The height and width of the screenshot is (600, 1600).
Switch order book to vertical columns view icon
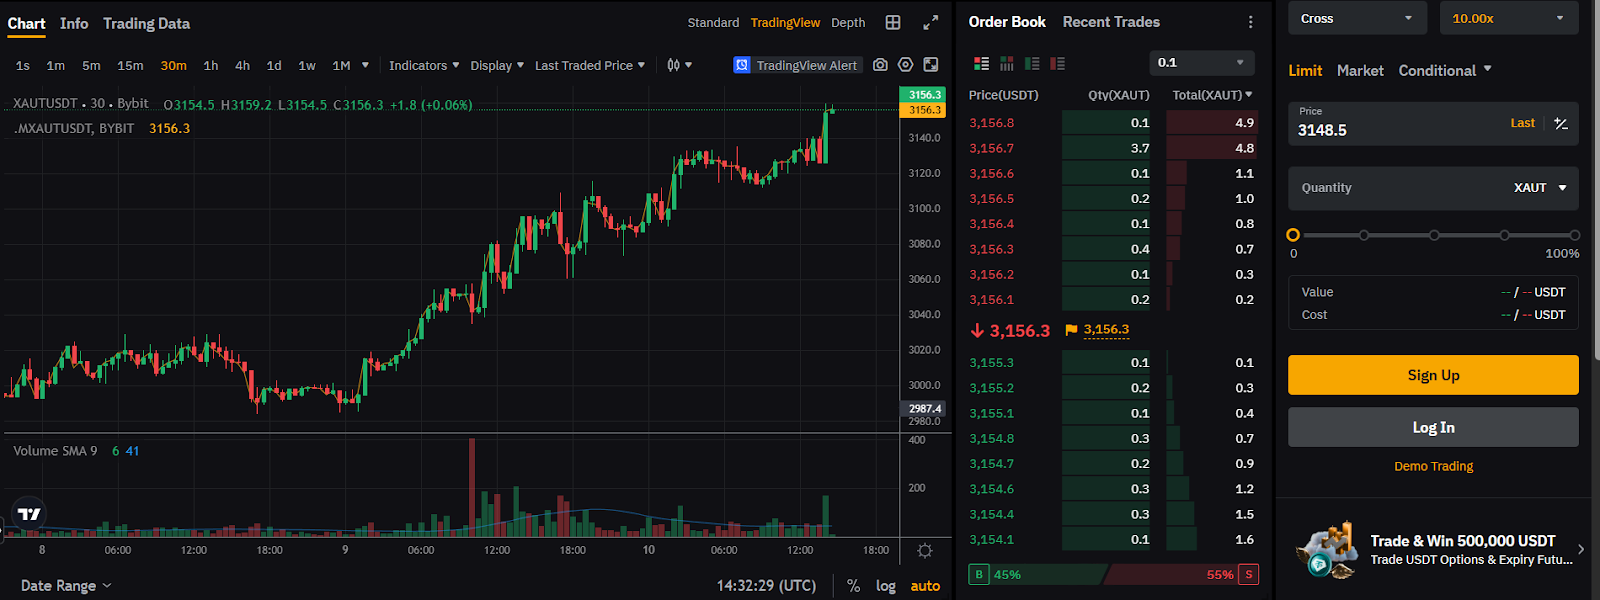(1007, 63)
